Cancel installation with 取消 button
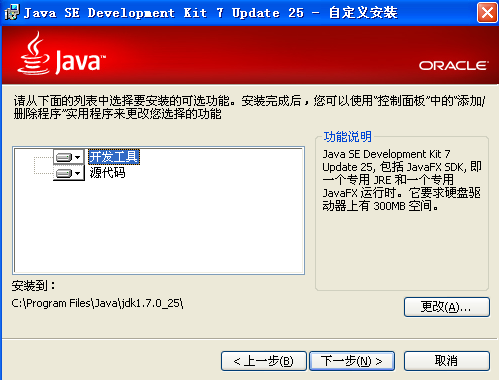 tap(447, 361)
